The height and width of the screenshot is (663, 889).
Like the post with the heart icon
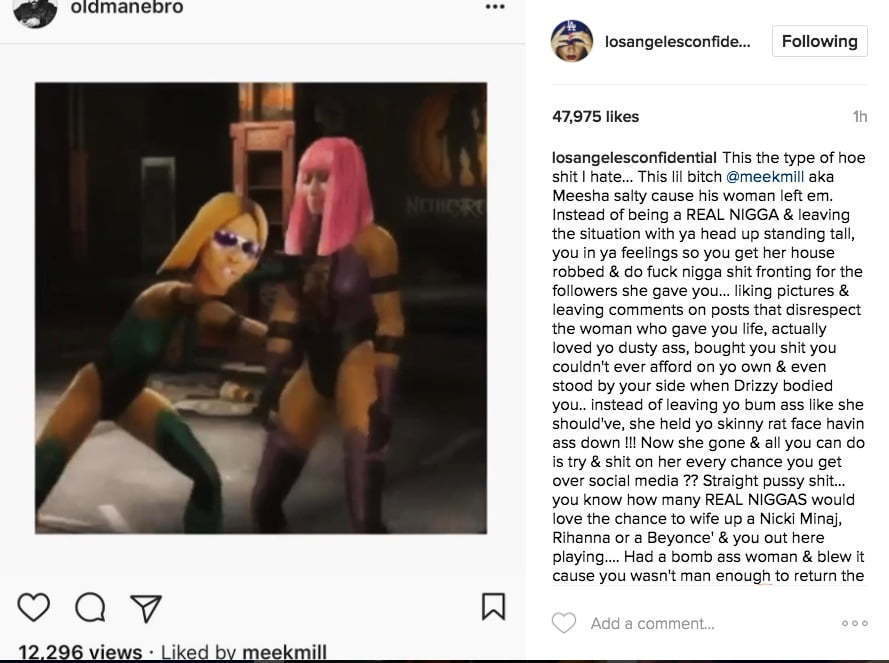[x=34, y=607]
